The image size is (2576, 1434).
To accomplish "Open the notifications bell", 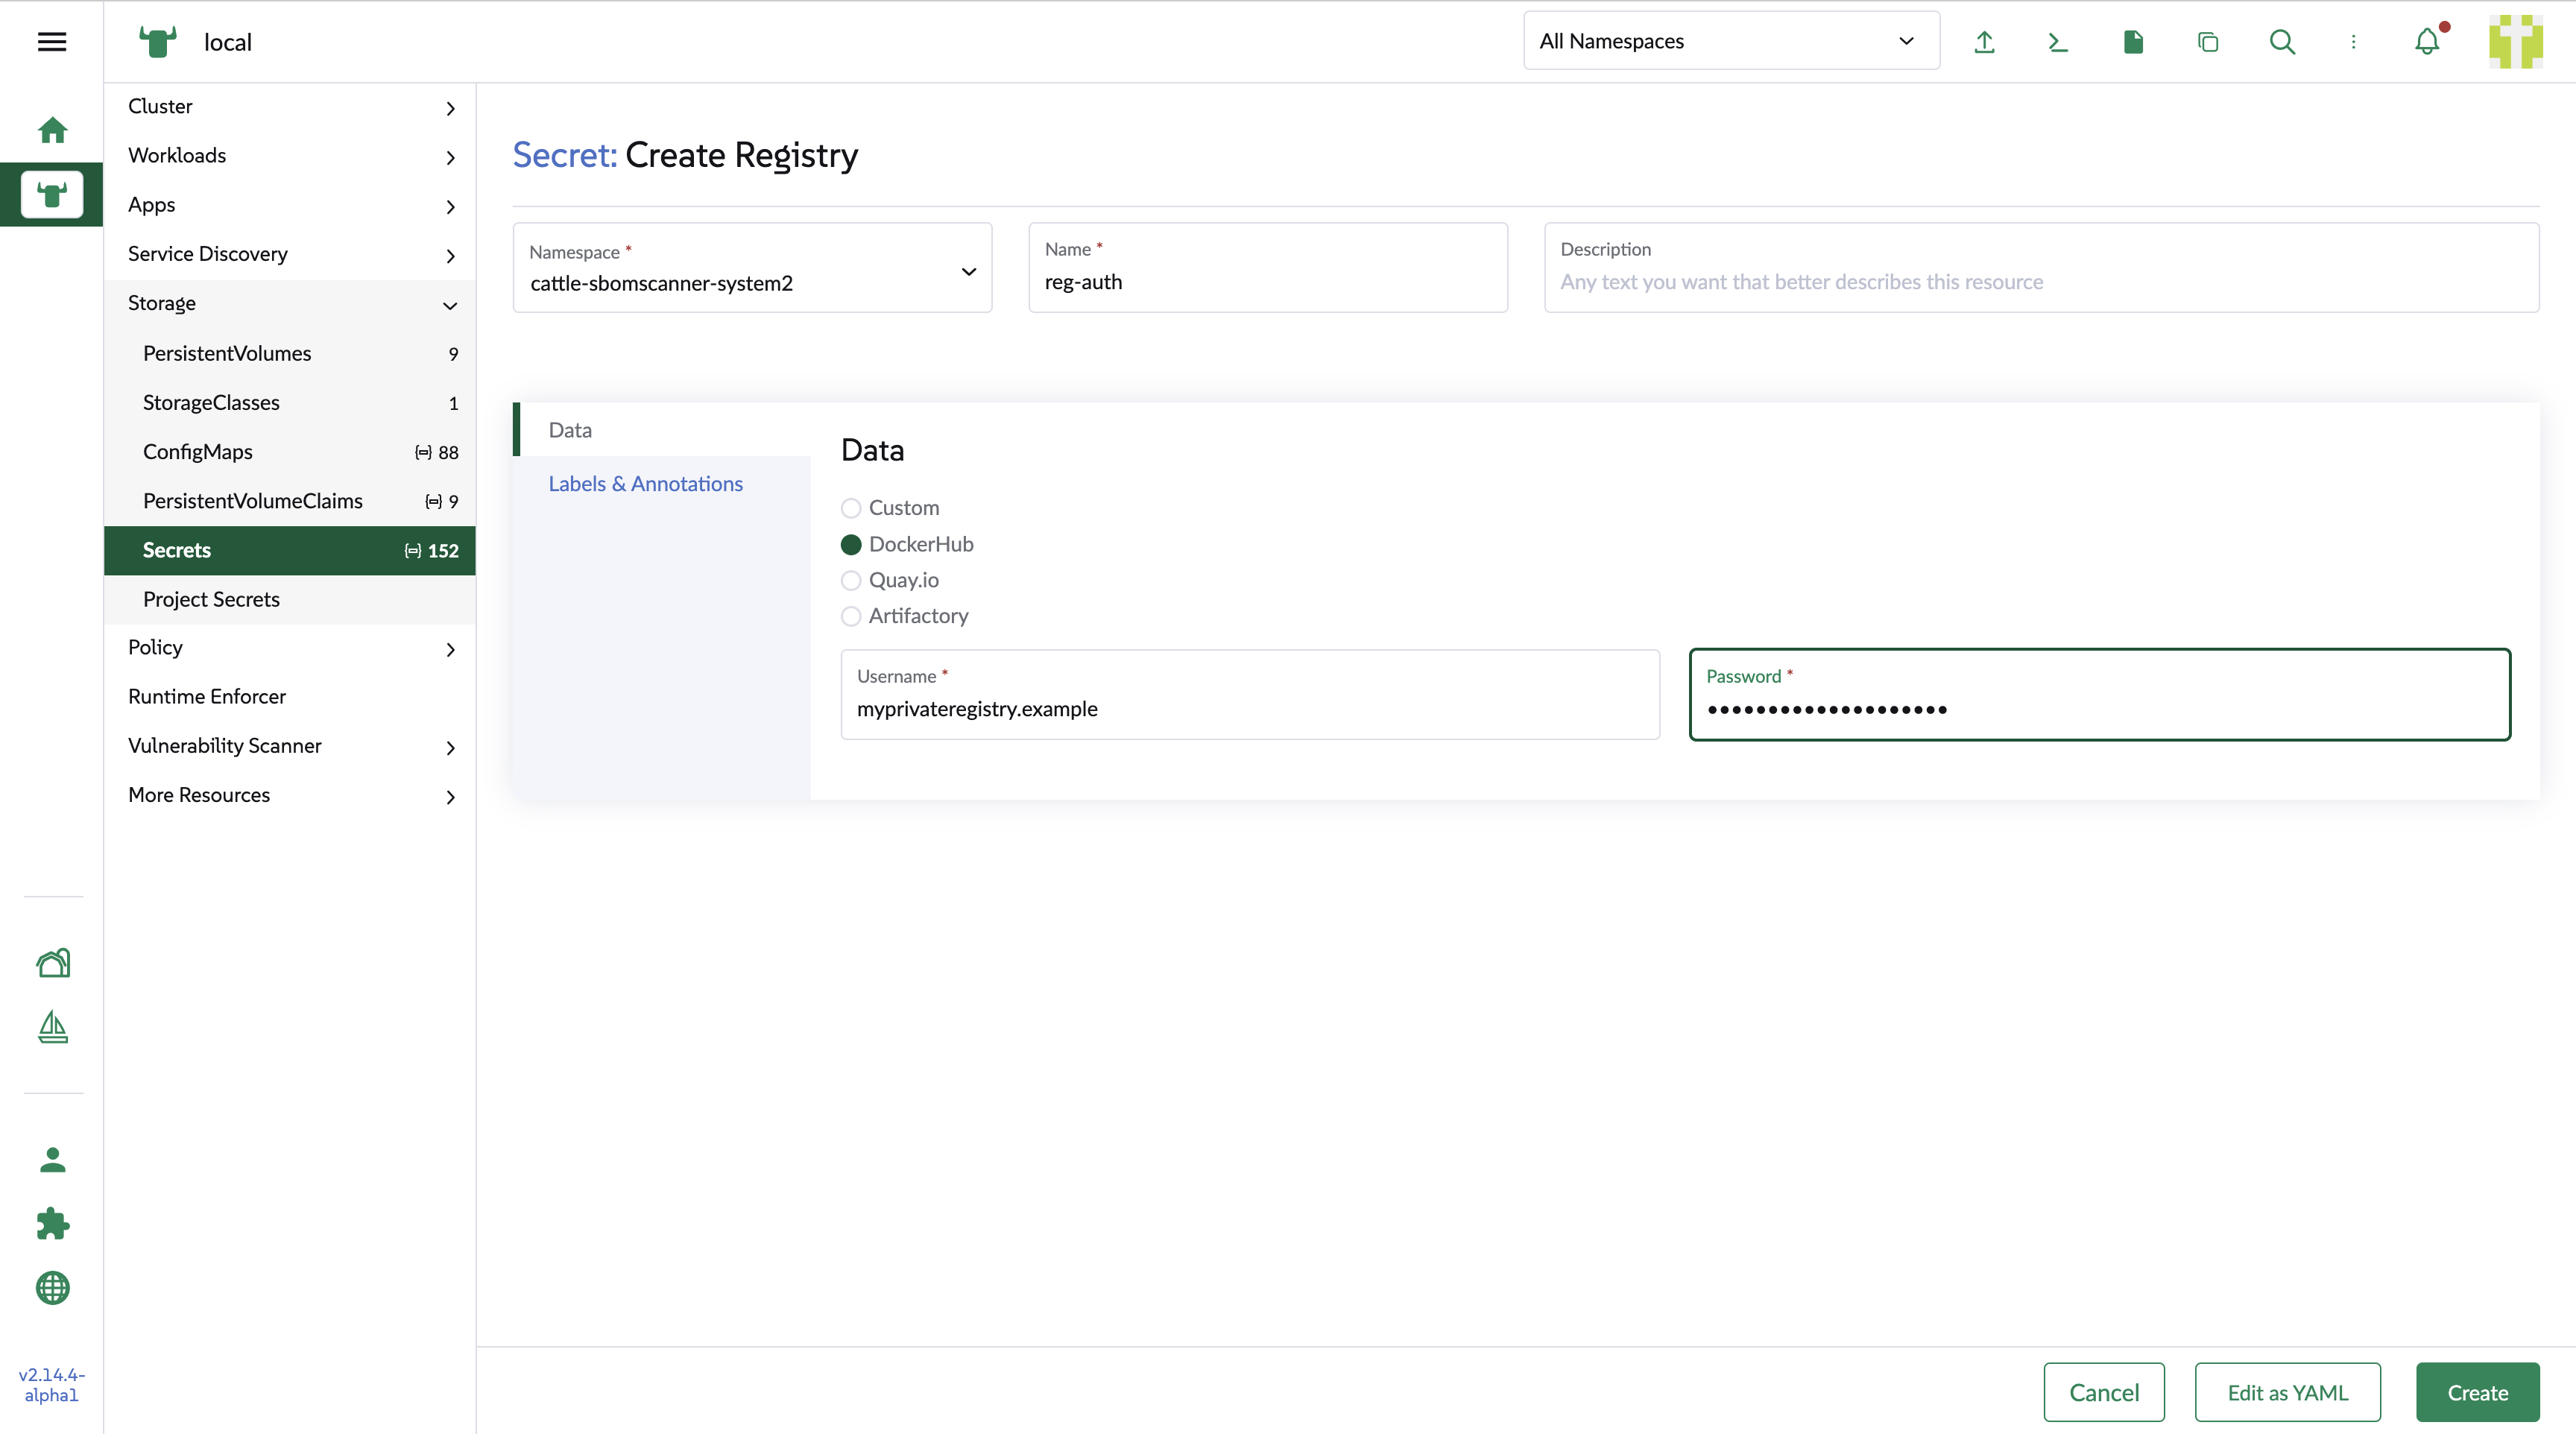I will point(2427,42).
